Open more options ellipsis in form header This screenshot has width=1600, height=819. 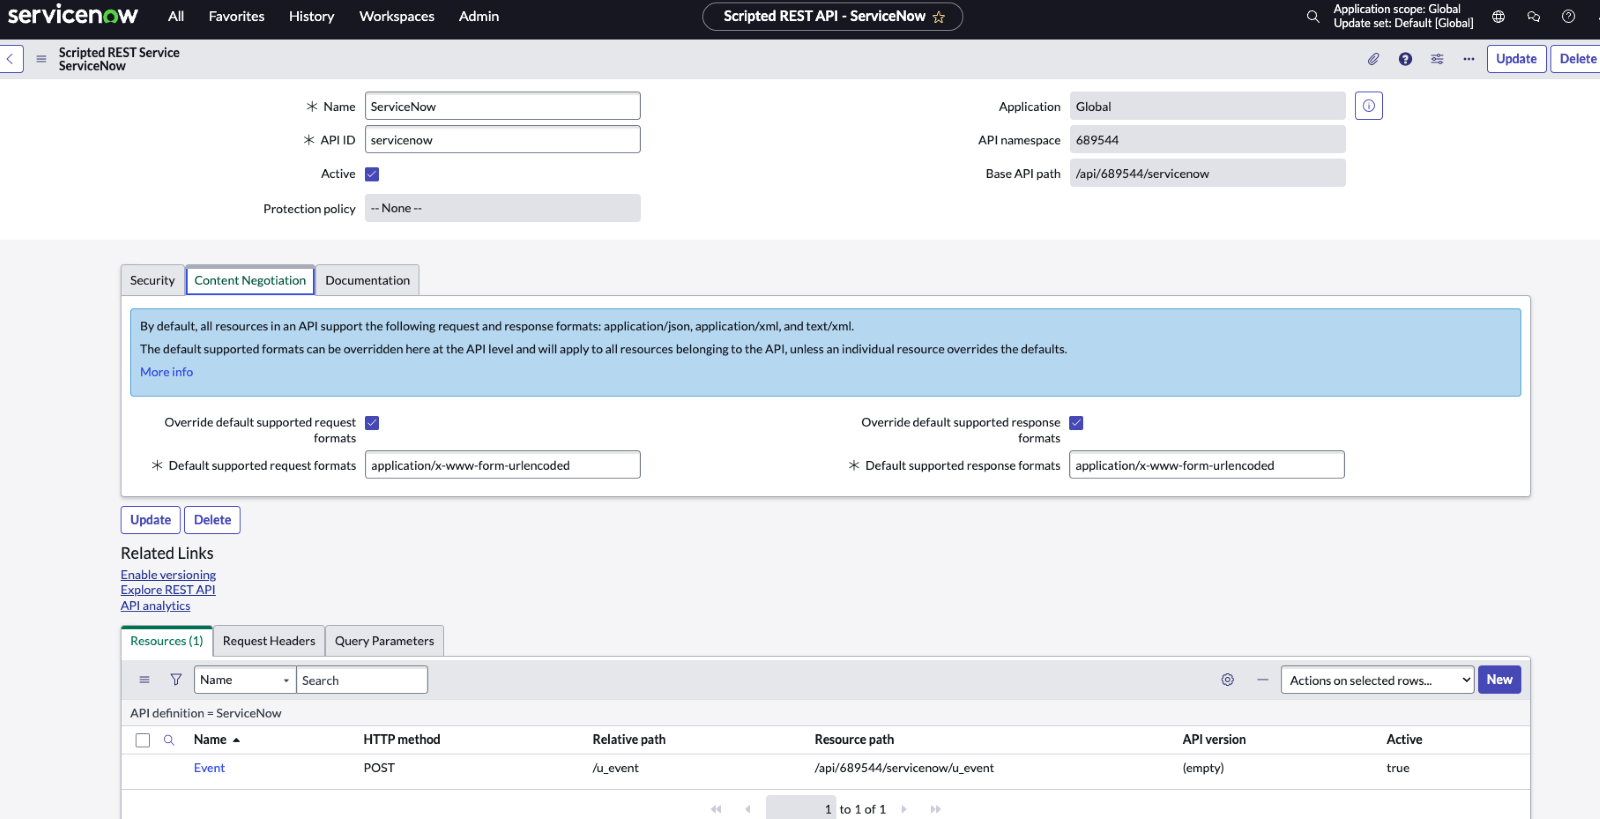[x=1469, y=59]
